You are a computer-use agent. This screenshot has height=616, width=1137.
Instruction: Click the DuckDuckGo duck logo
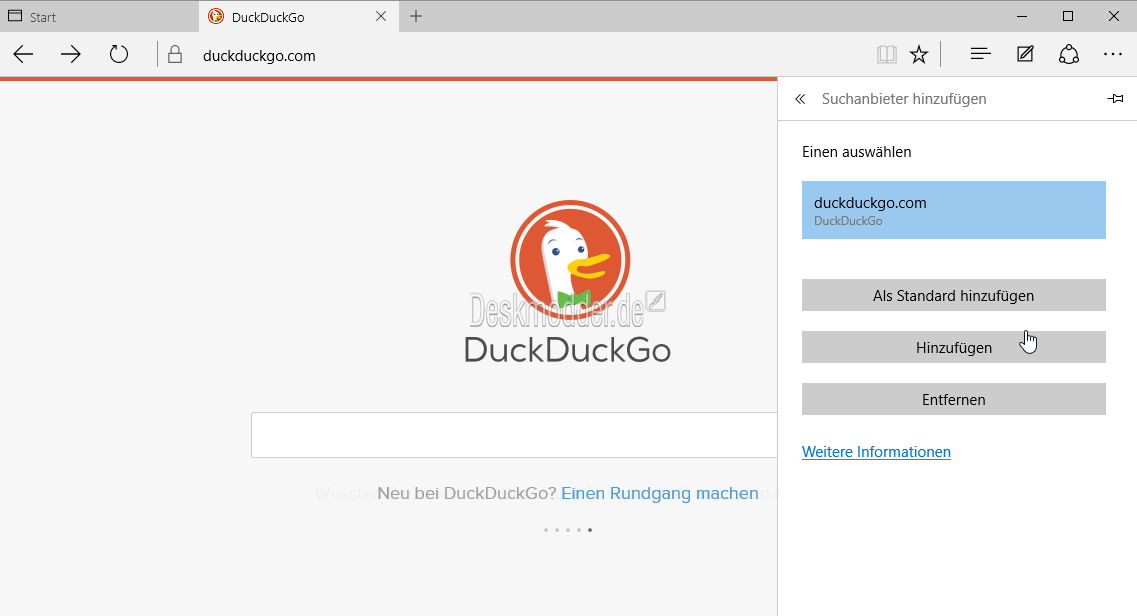pos(570,260)
